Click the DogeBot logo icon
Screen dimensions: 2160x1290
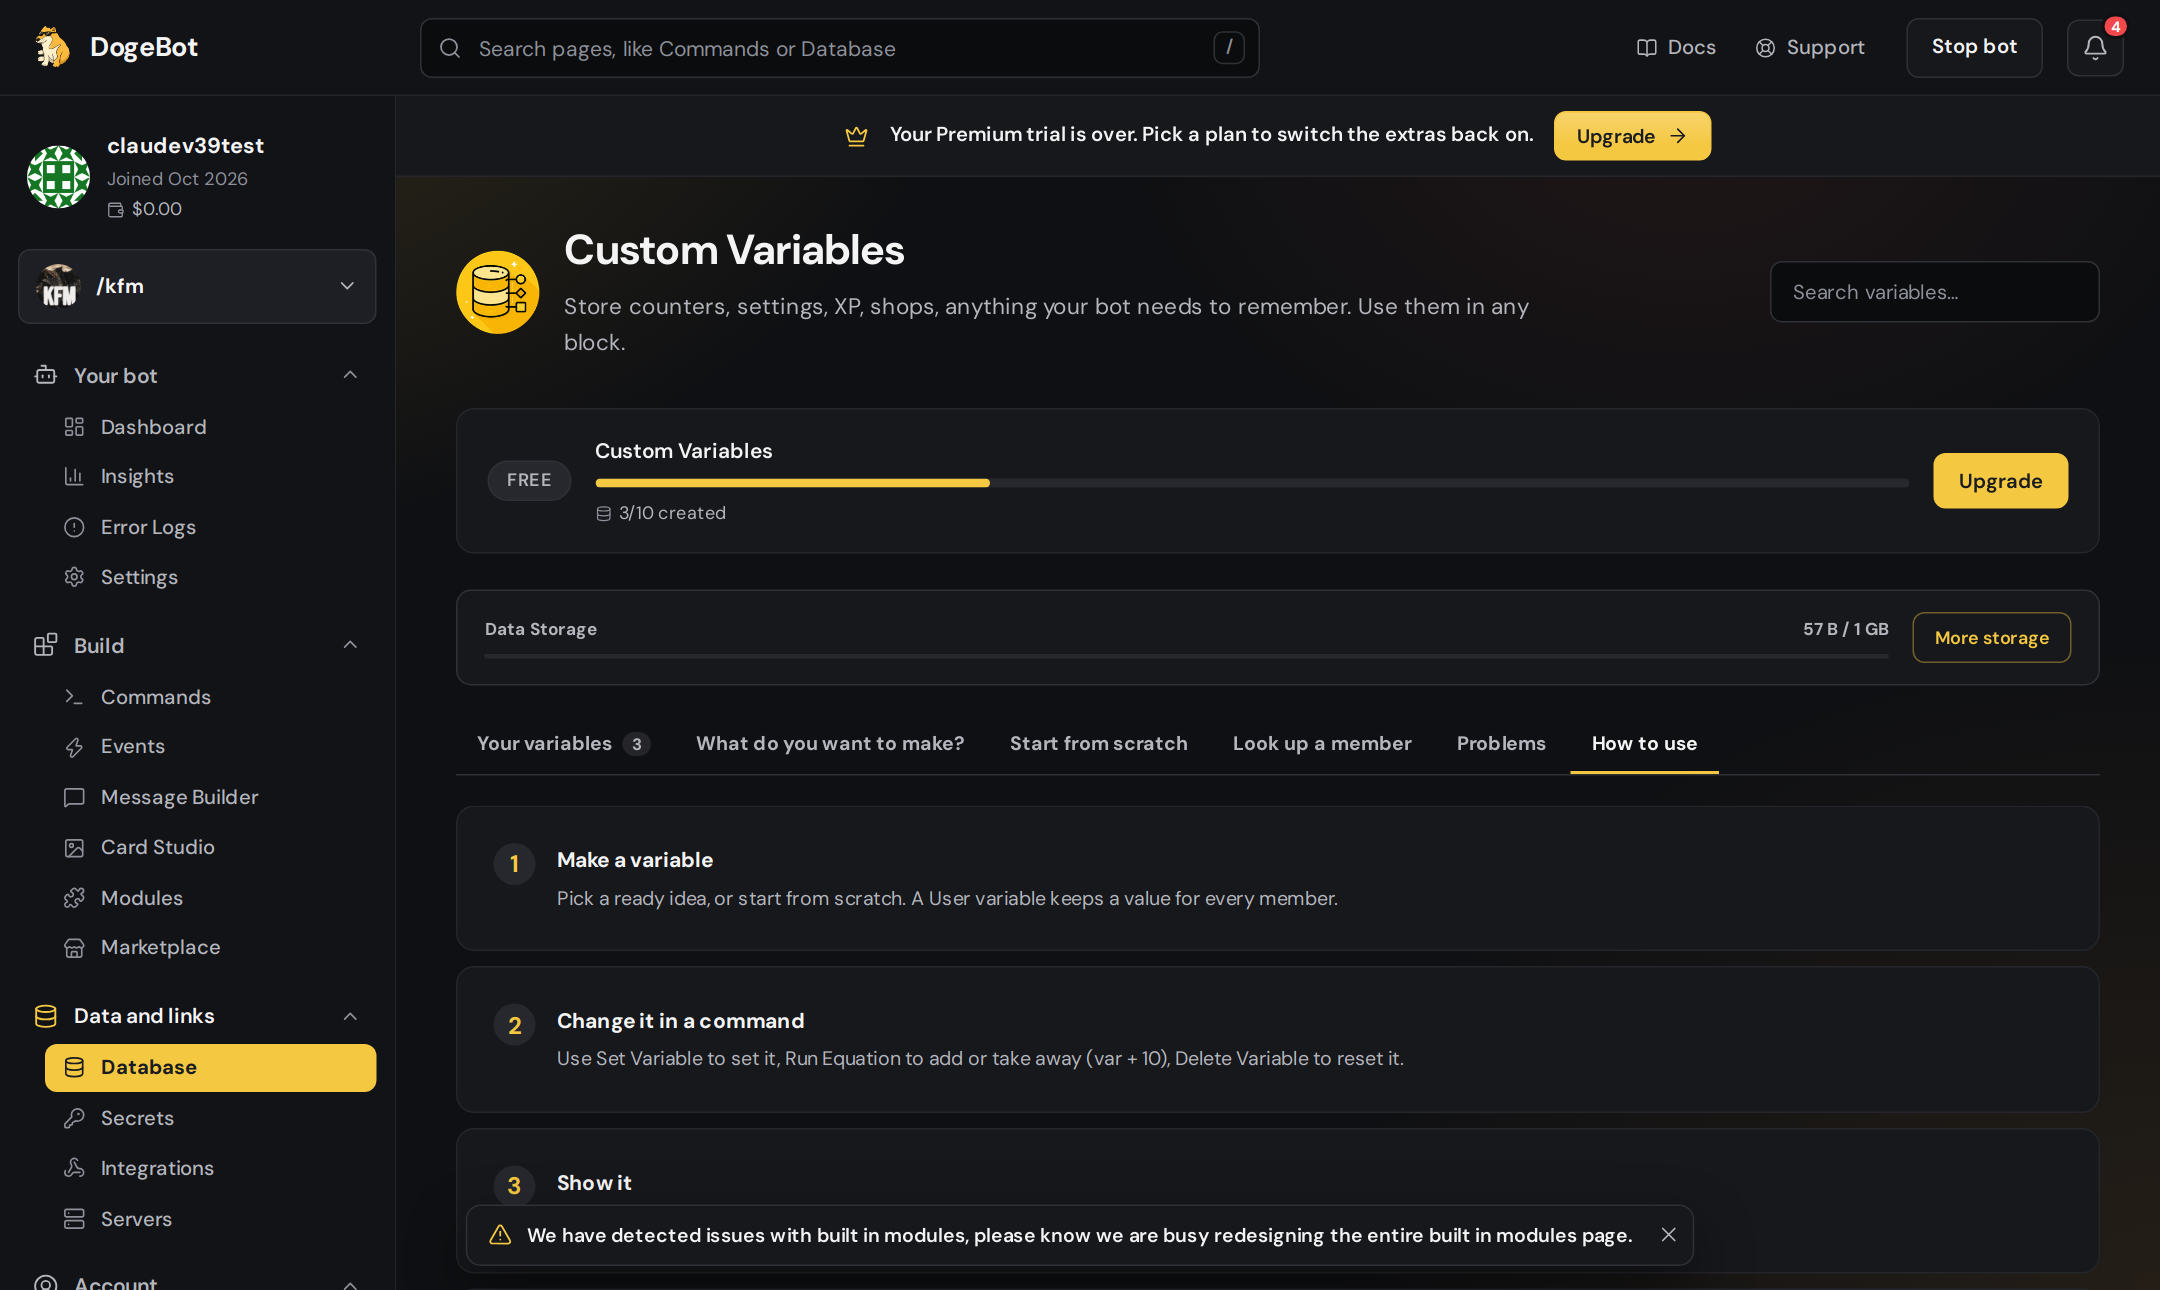[52, 47]
